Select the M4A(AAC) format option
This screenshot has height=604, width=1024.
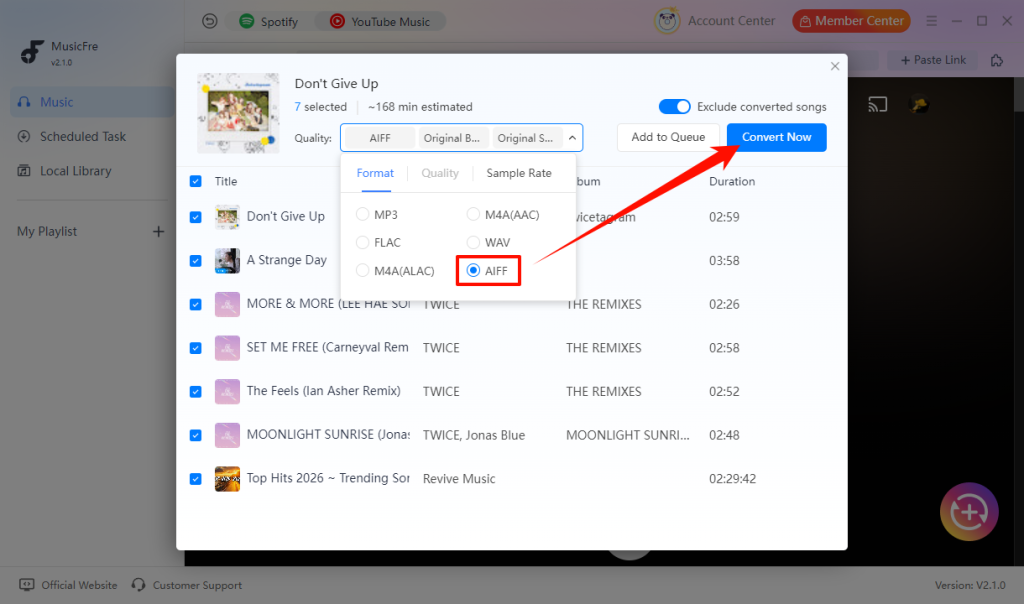(503, 215)
